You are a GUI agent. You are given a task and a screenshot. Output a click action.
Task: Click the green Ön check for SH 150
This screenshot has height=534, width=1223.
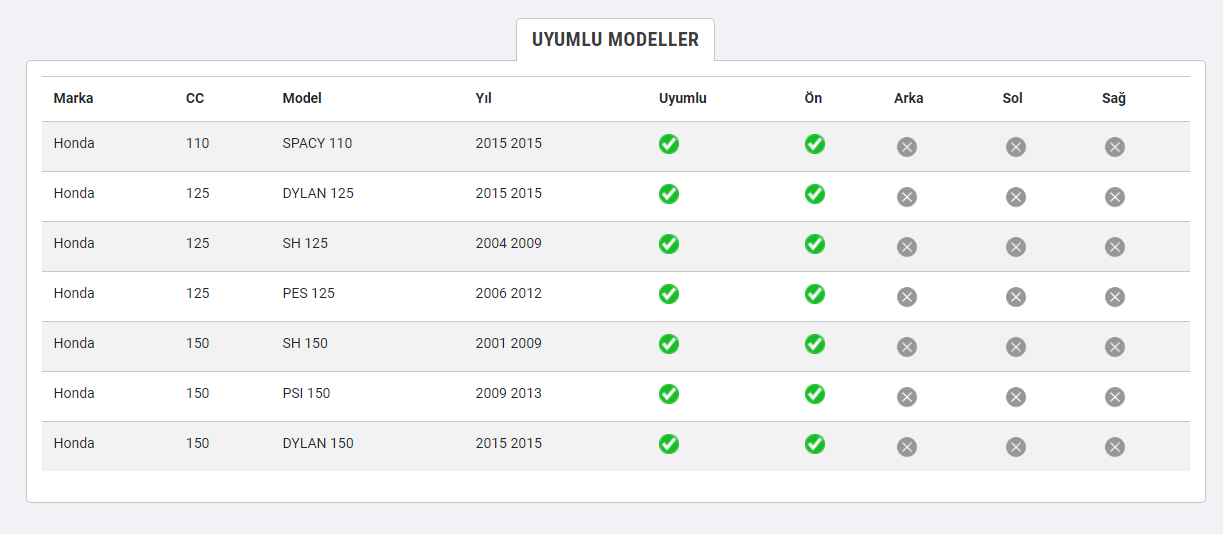[815, 344]
